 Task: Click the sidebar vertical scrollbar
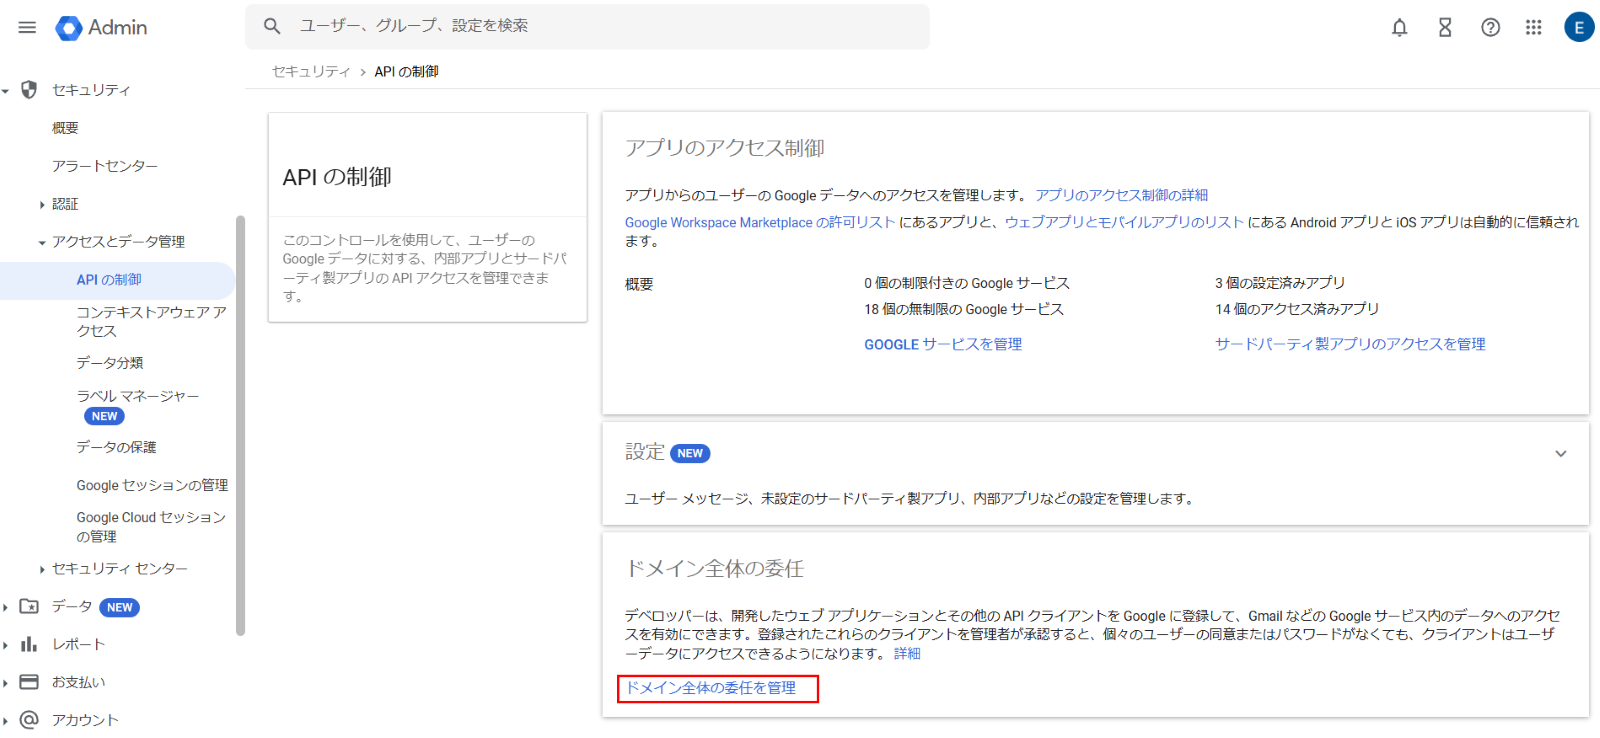pos(240,425)
